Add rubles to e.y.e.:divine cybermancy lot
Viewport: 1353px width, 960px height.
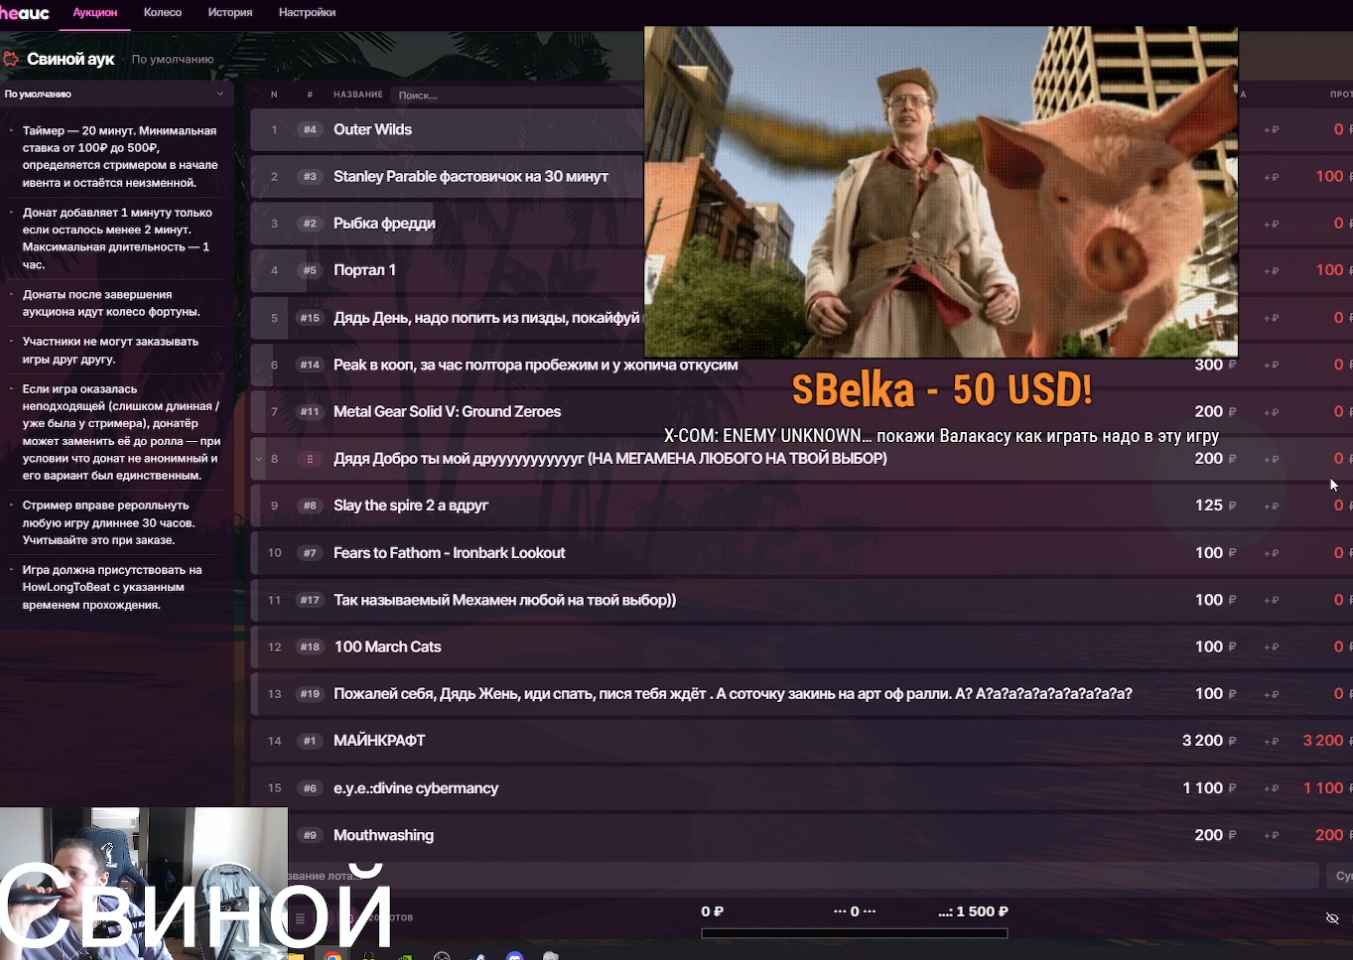coord(1271,788)
